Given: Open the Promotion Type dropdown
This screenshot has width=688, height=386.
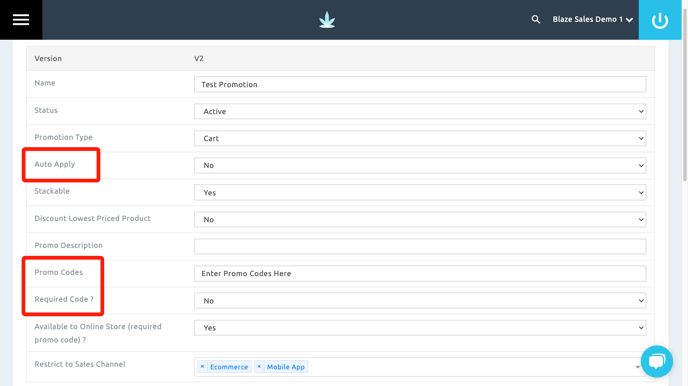Looking at the screenshot, I should [420, 138].
